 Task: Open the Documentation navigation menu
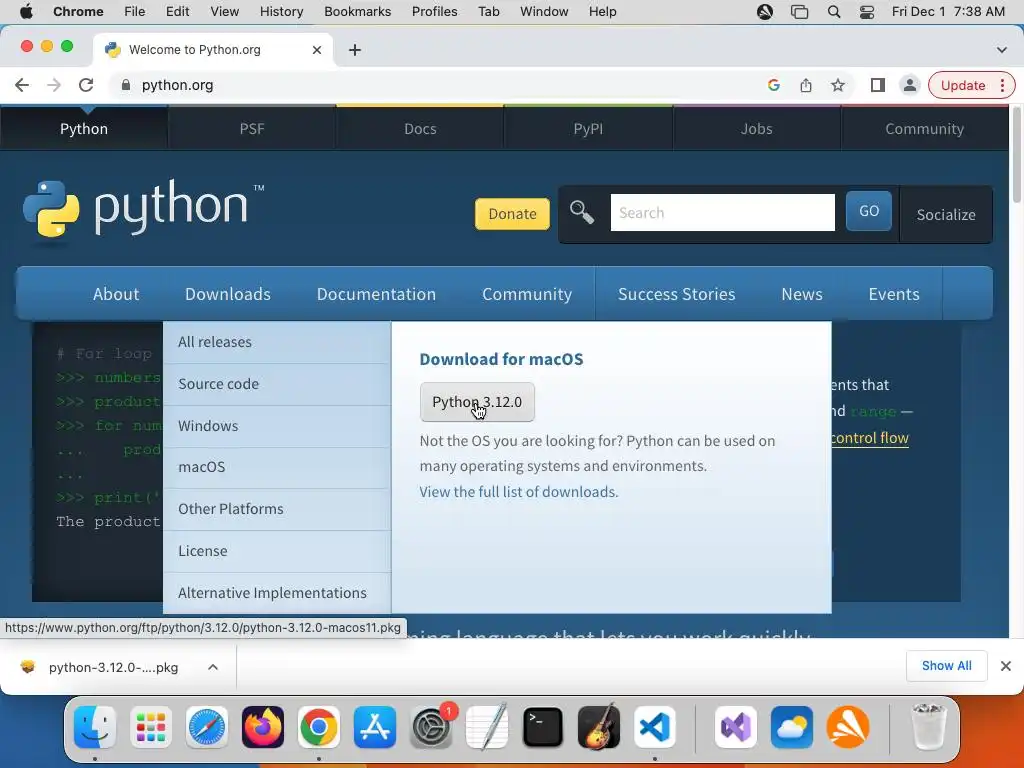click(376, 294)
